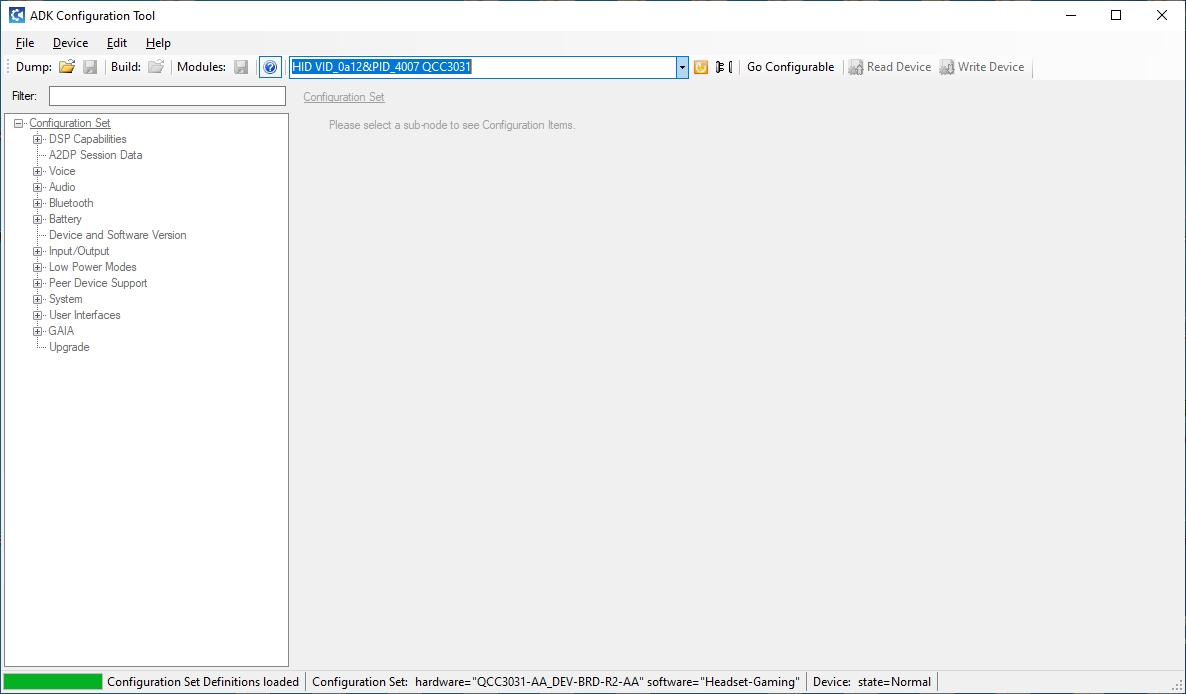Collapse the Configuration Set root node
The height and width of the screenshot is (694, 1186).
[18, 123]
